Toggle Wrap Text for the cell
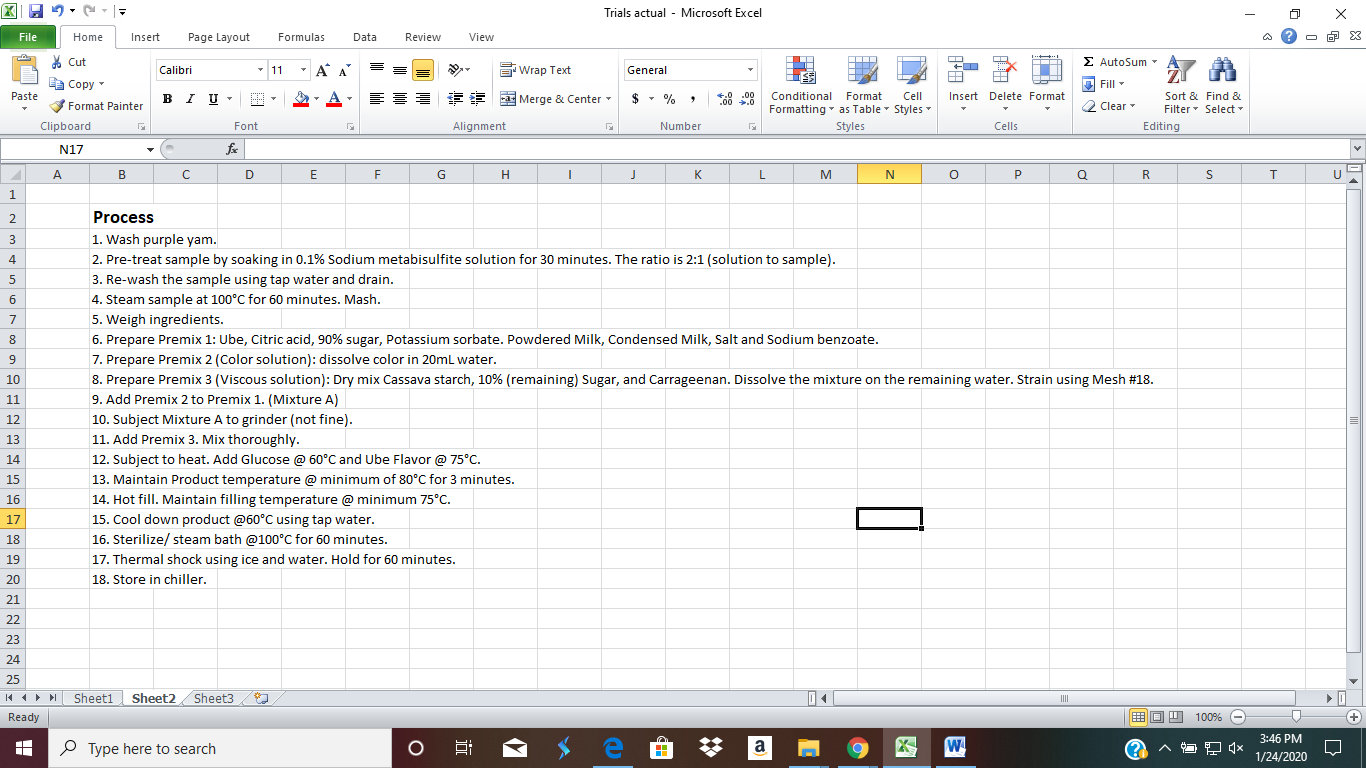Viewport: 1366px width, 768px height. (536, 70)
